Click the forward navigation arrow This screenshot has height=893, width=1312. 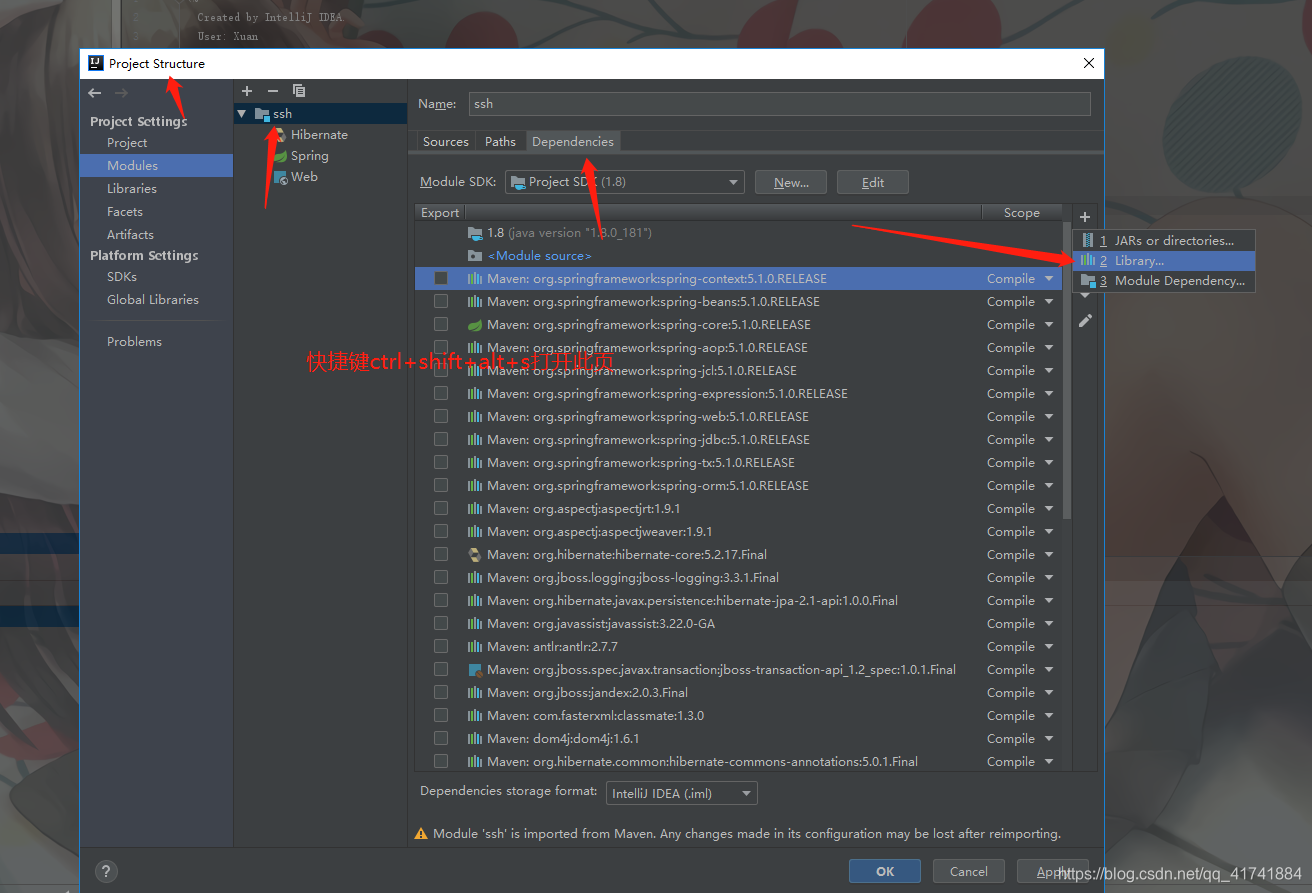point(121,93)
